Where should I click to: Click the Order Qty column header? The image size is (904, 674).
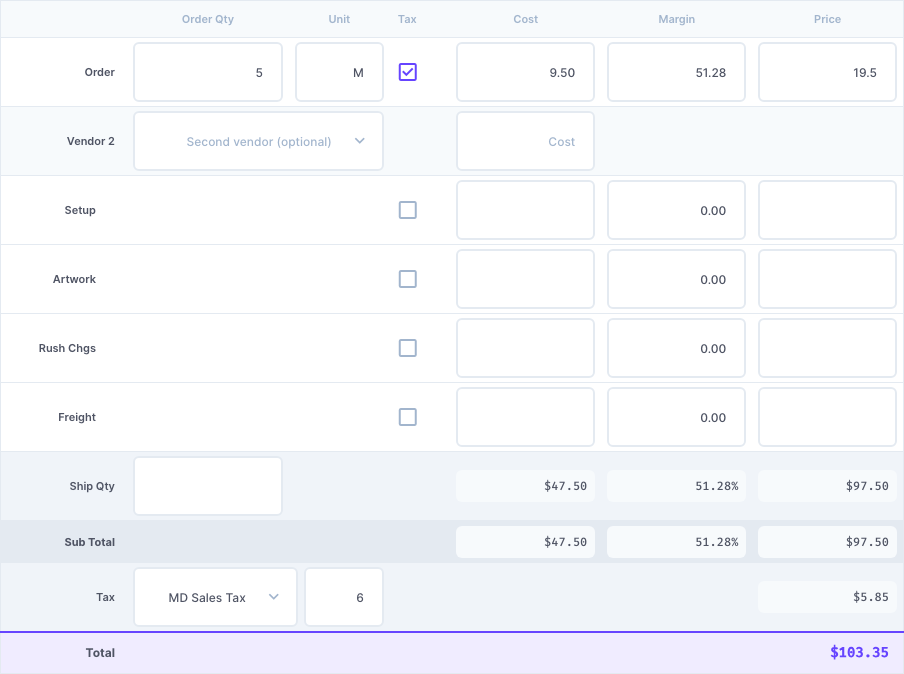click(208, 19)
